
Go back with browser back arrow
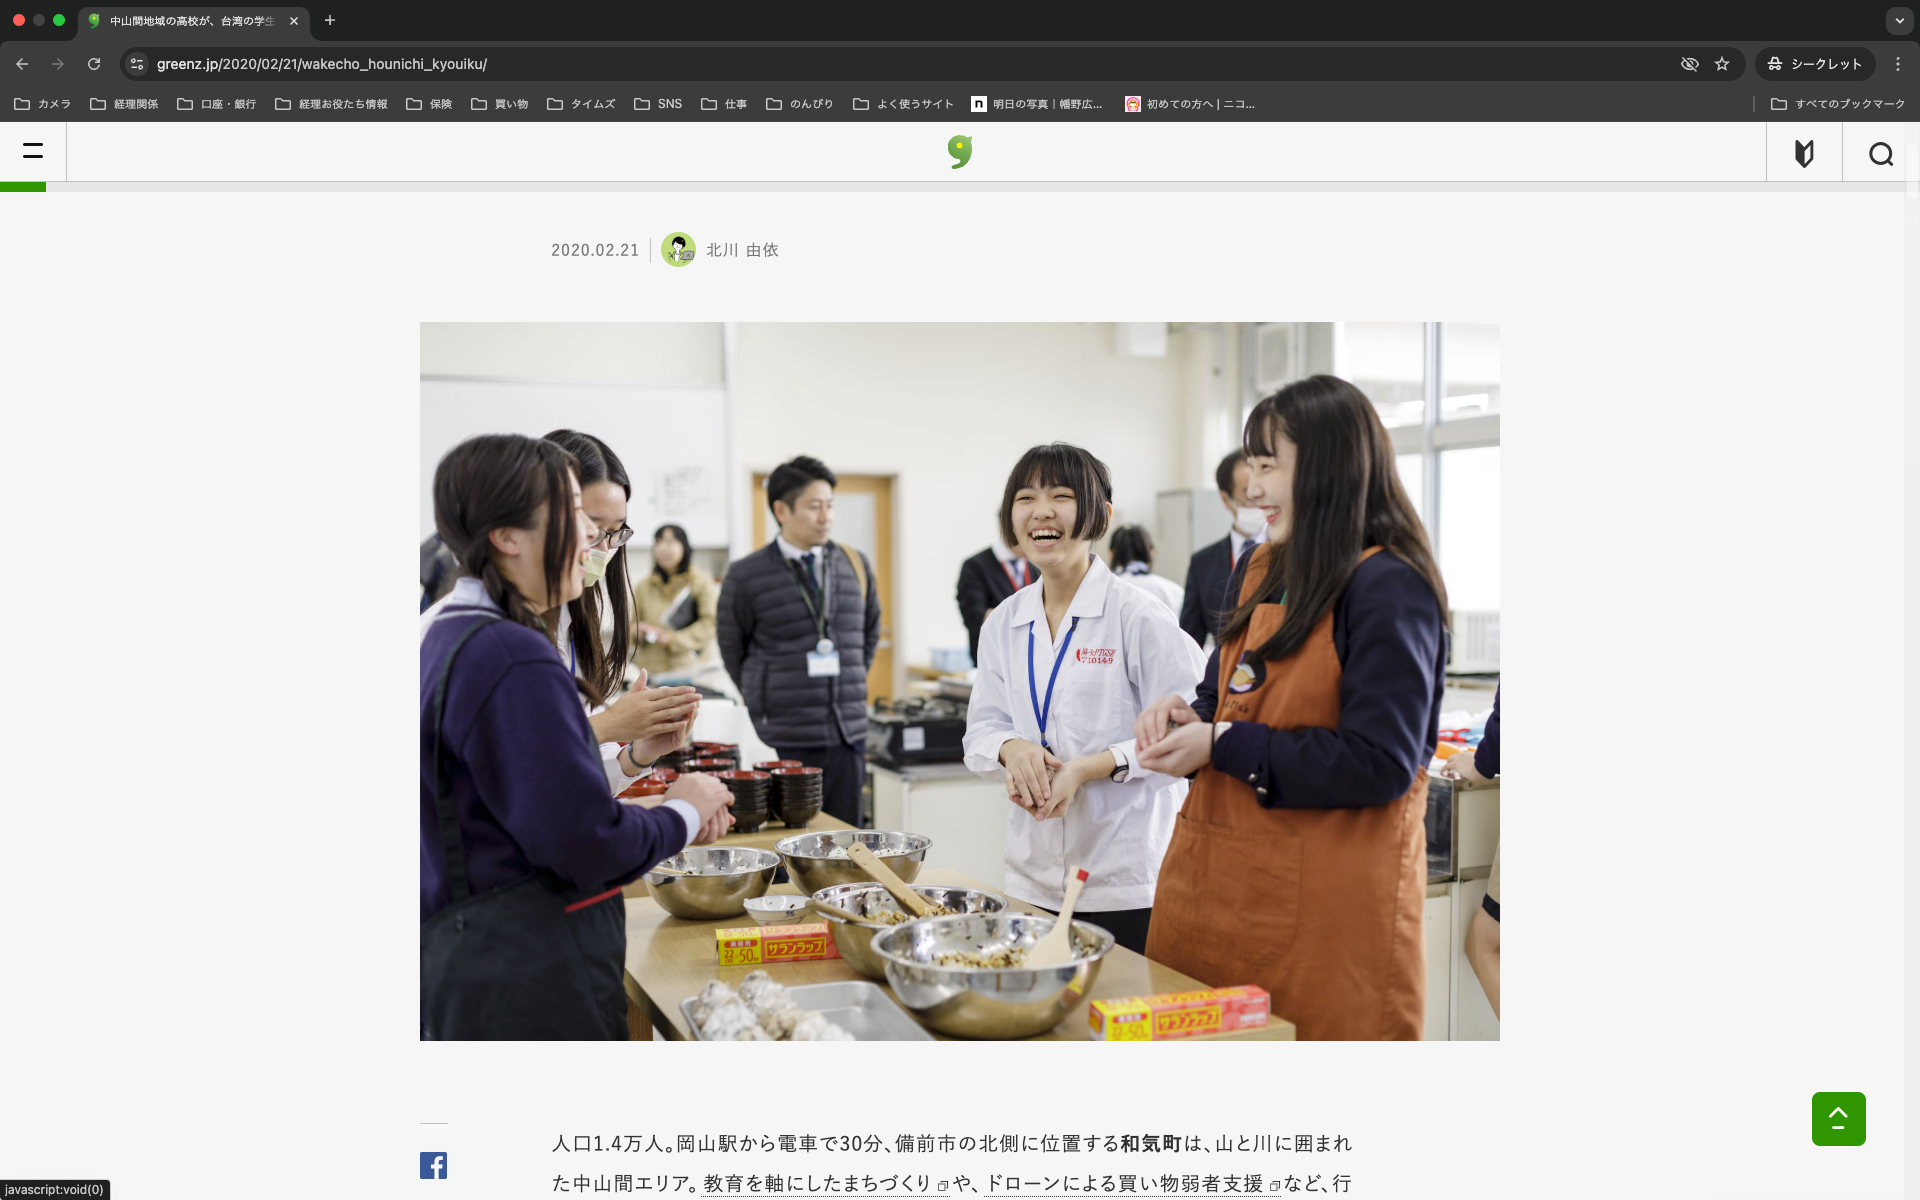point(22,64)
